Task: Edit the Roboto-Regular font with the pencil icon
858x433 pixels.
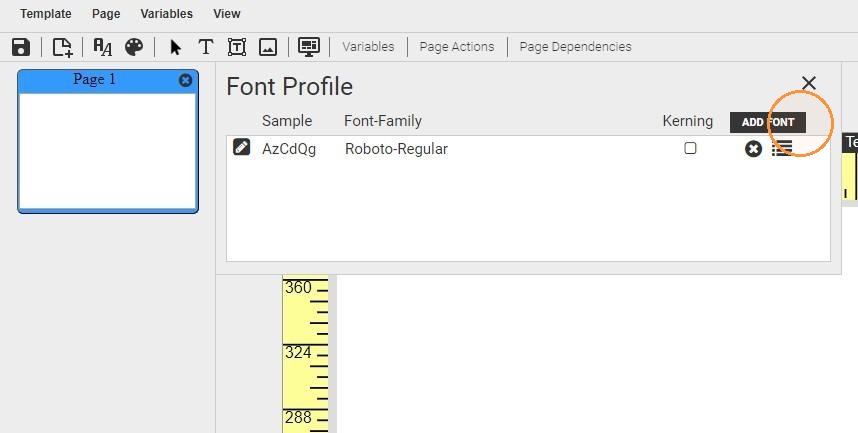Action: [x=241, y=147]
